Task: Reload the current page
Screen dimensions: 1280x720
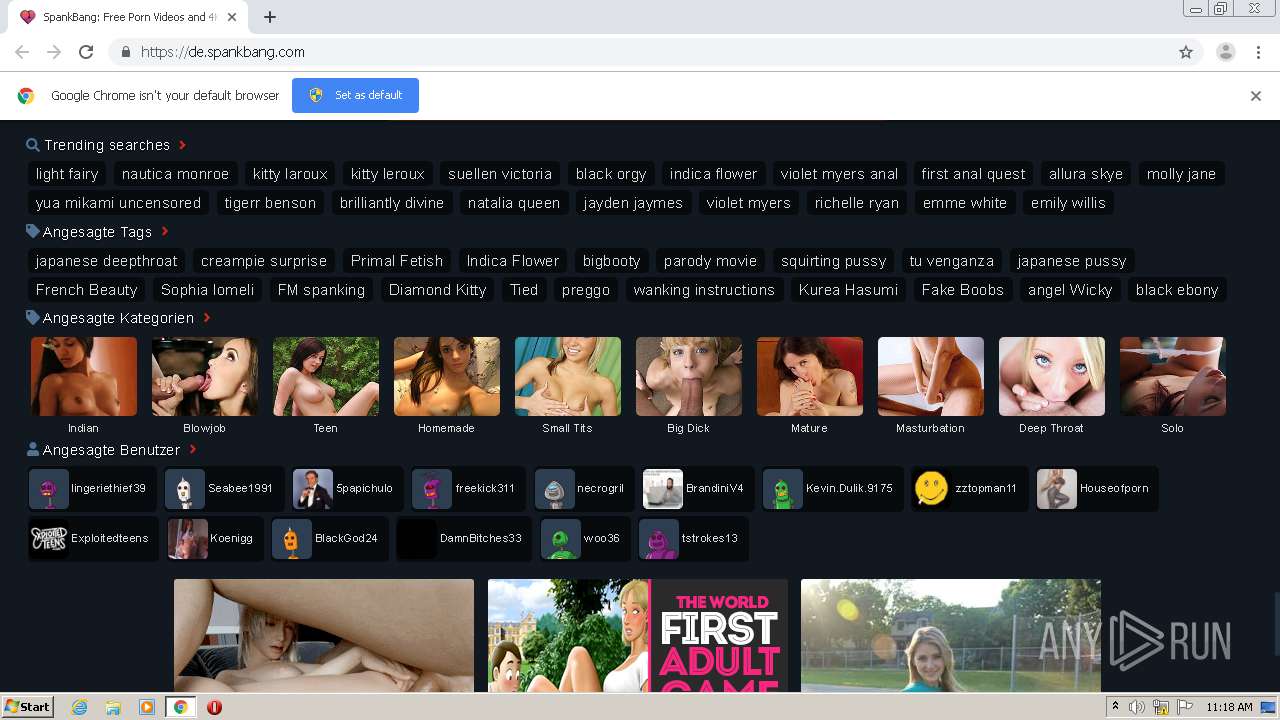Action: [86, 52]
